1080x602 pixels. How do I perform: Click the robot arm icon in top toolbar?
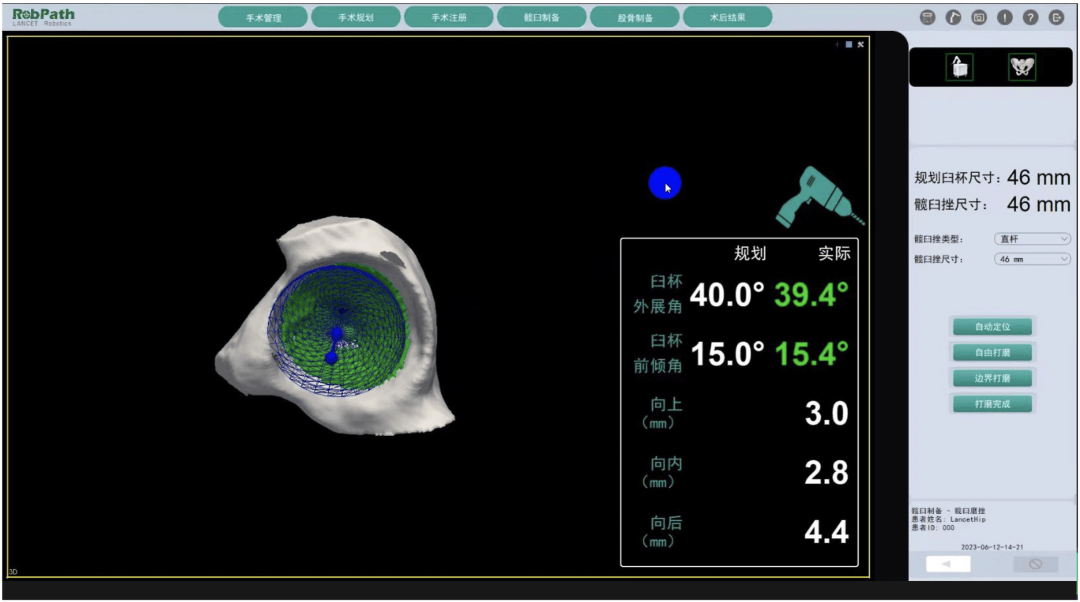pyautogui.click(x=953, y=17)
